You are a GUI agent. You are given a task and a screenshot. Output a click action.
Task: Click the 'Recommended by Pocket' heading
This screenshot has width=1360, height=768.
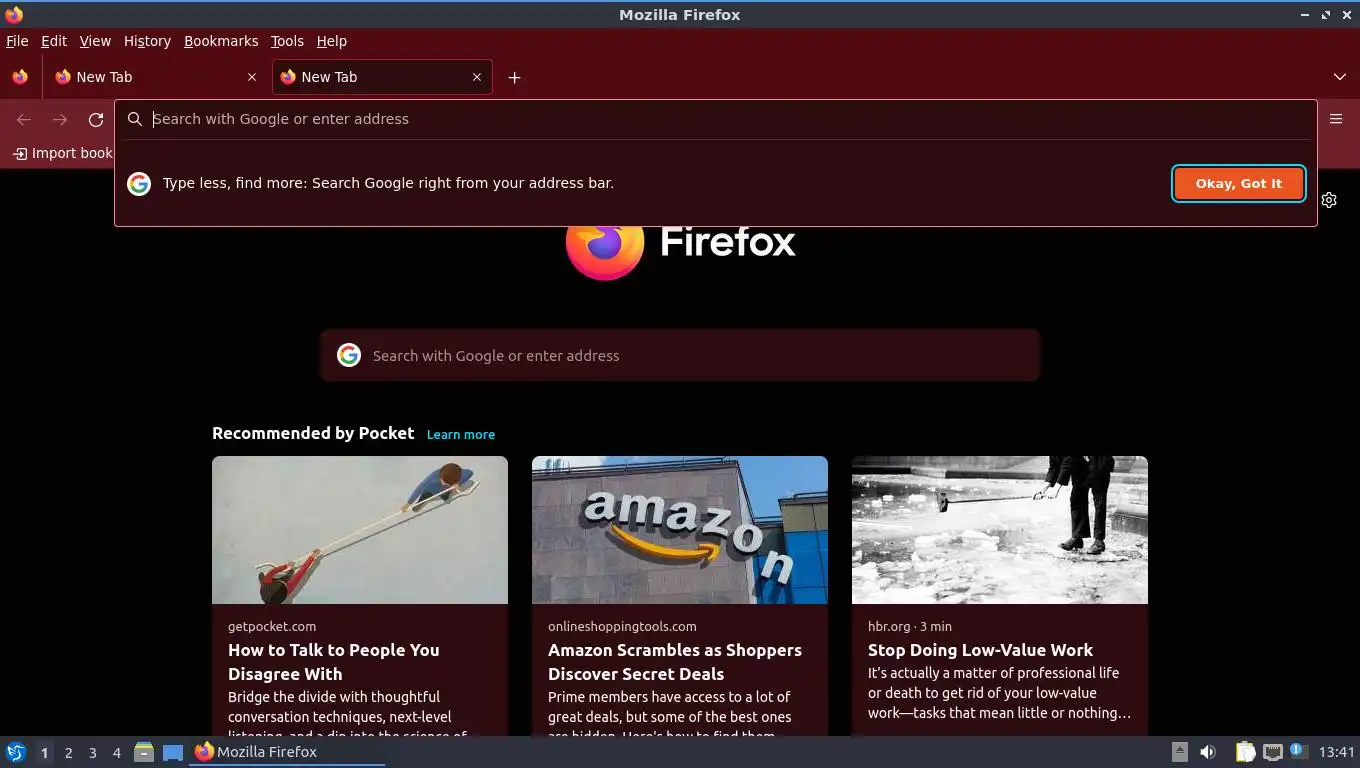click(313, 433)
